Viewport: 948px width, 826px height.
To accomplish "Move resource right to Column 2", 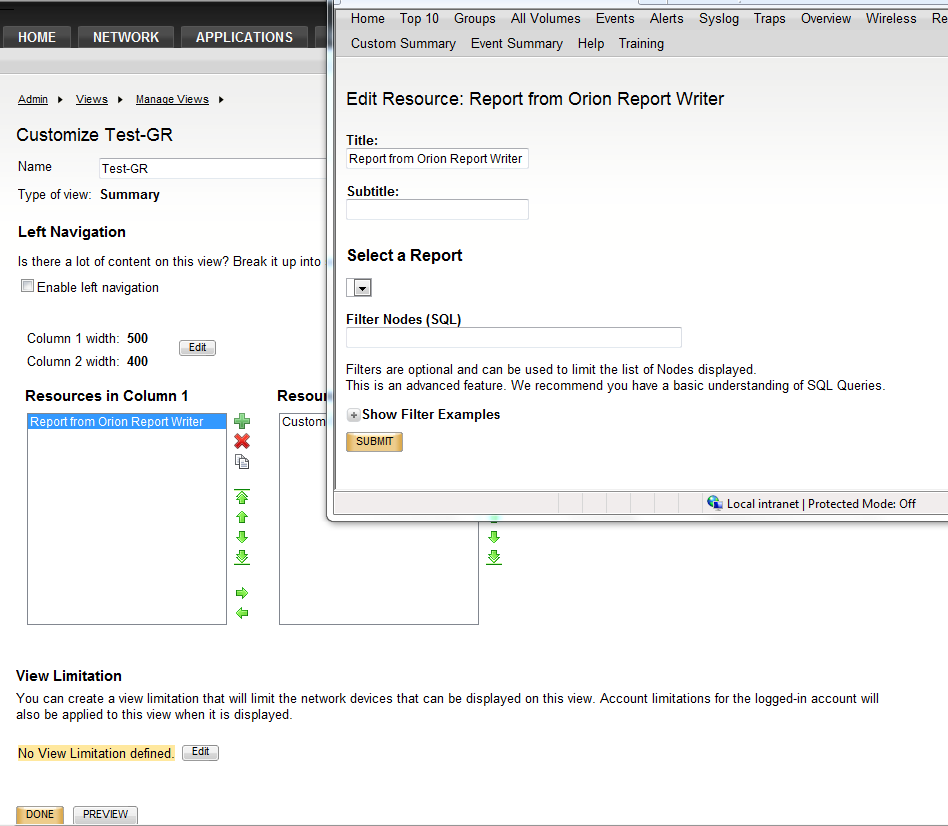I will pos(242,593).
